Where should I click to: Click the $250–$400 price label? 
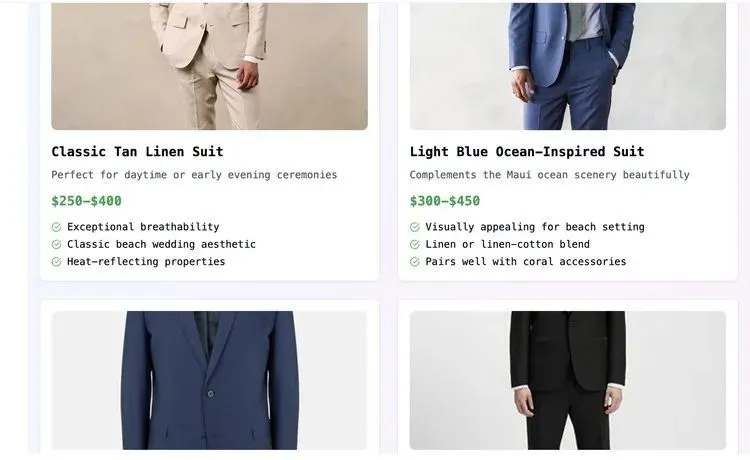(x=86, y=201)
